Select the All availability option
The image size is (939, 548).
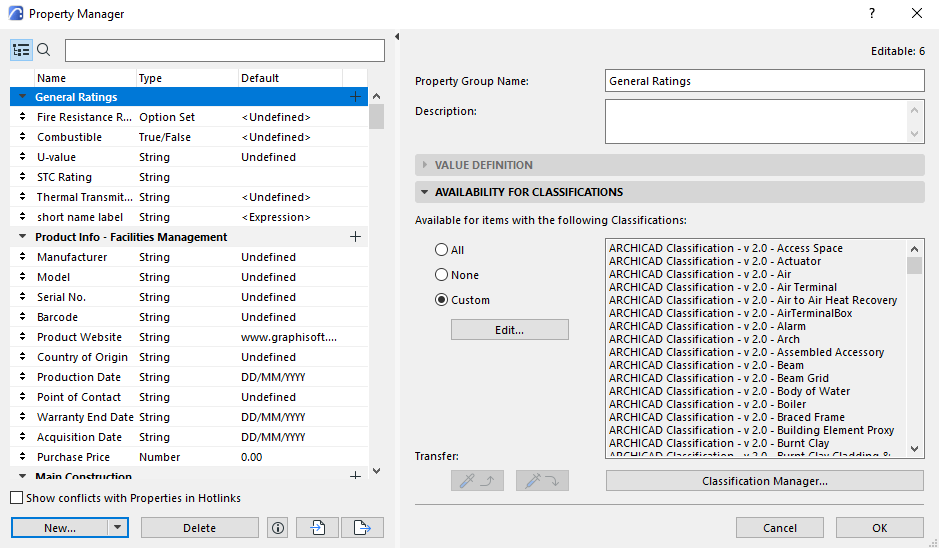click(x=441, y=250)
